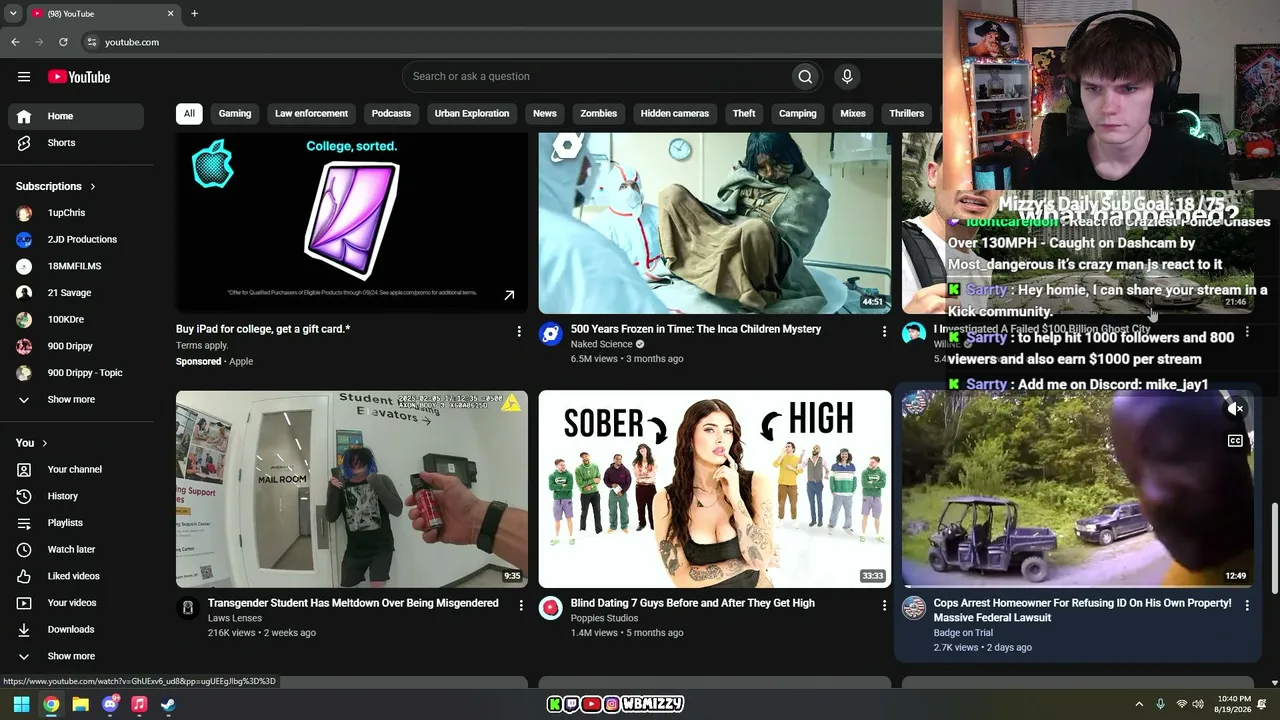
Task: Select the Urban Exploration filter chip
Action: (x=472, y=114)
